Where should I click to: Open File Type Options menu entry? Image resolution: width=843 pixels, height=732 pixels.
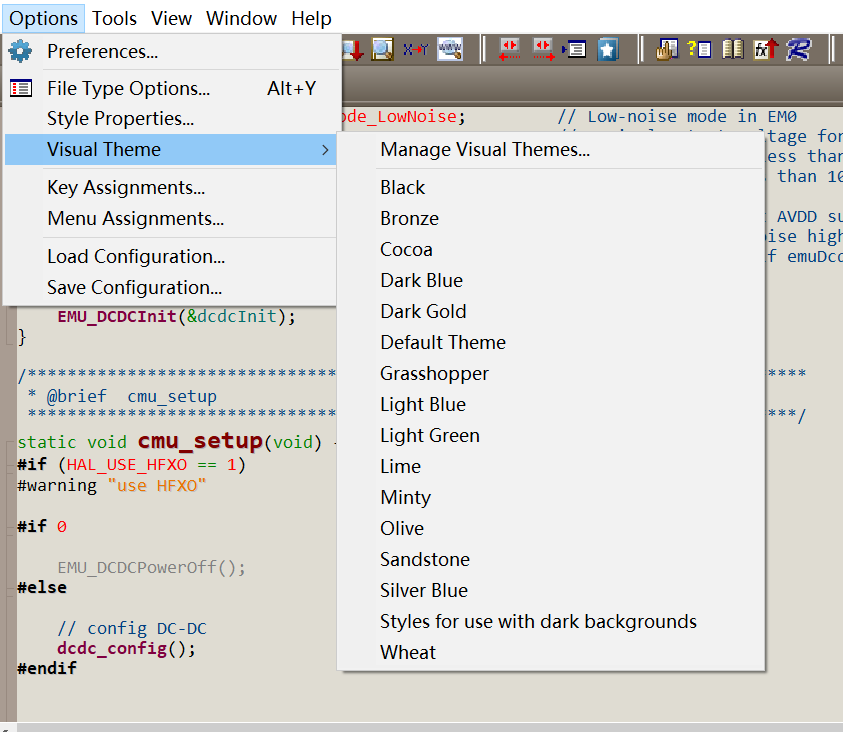(128, 88)
